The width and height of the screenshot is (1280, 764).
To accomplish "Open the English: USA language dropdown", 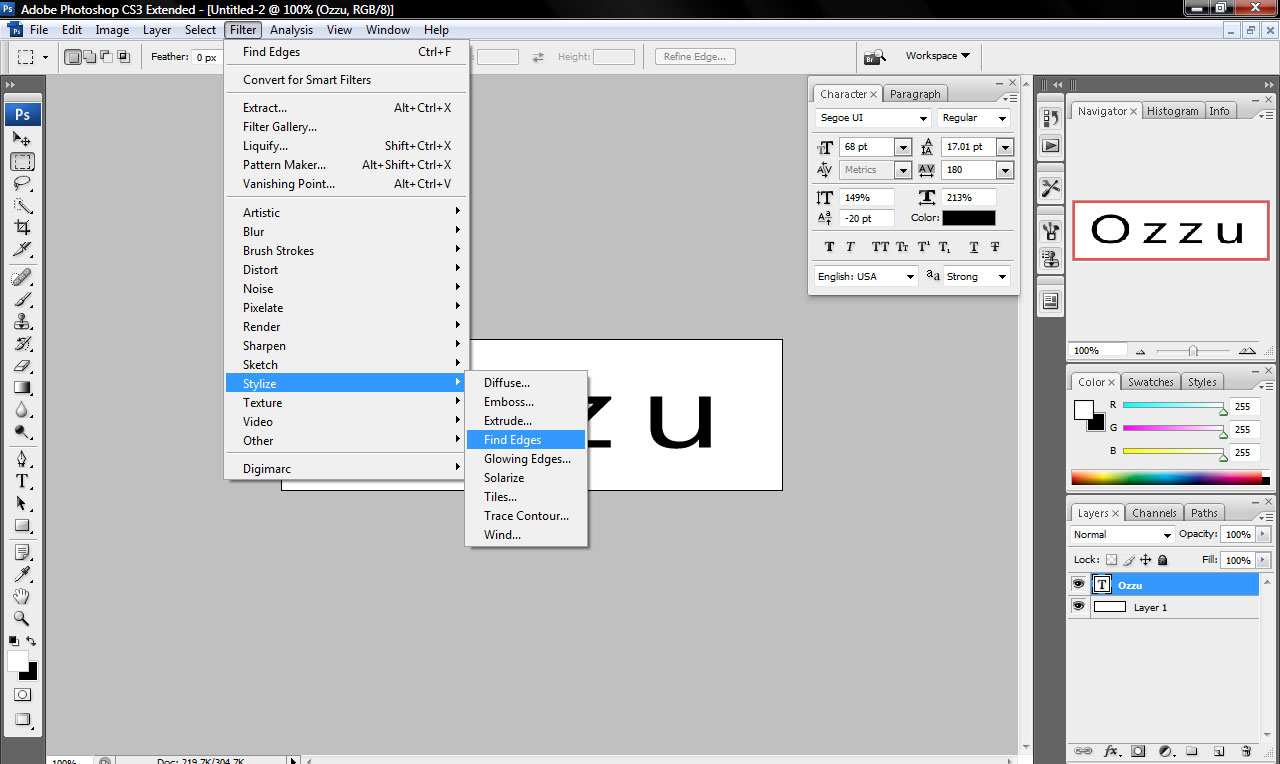I will click(866, 276).
